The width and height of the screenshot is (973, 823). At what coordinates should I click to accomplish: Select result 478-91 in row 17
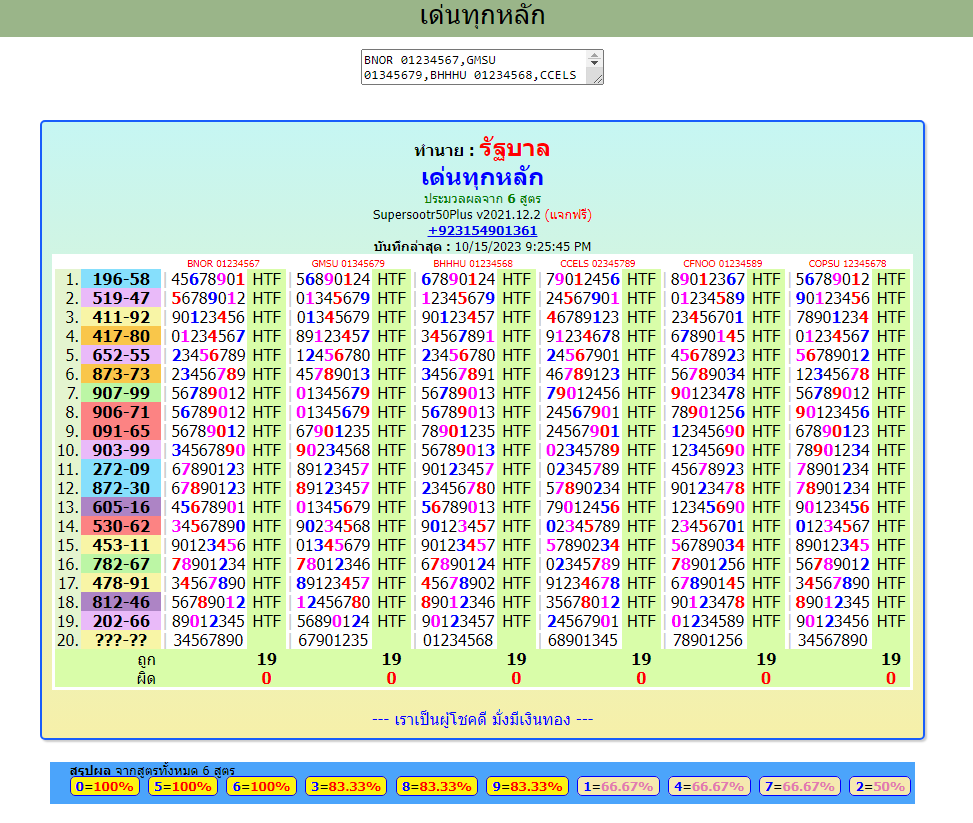[x=121, y=583]
